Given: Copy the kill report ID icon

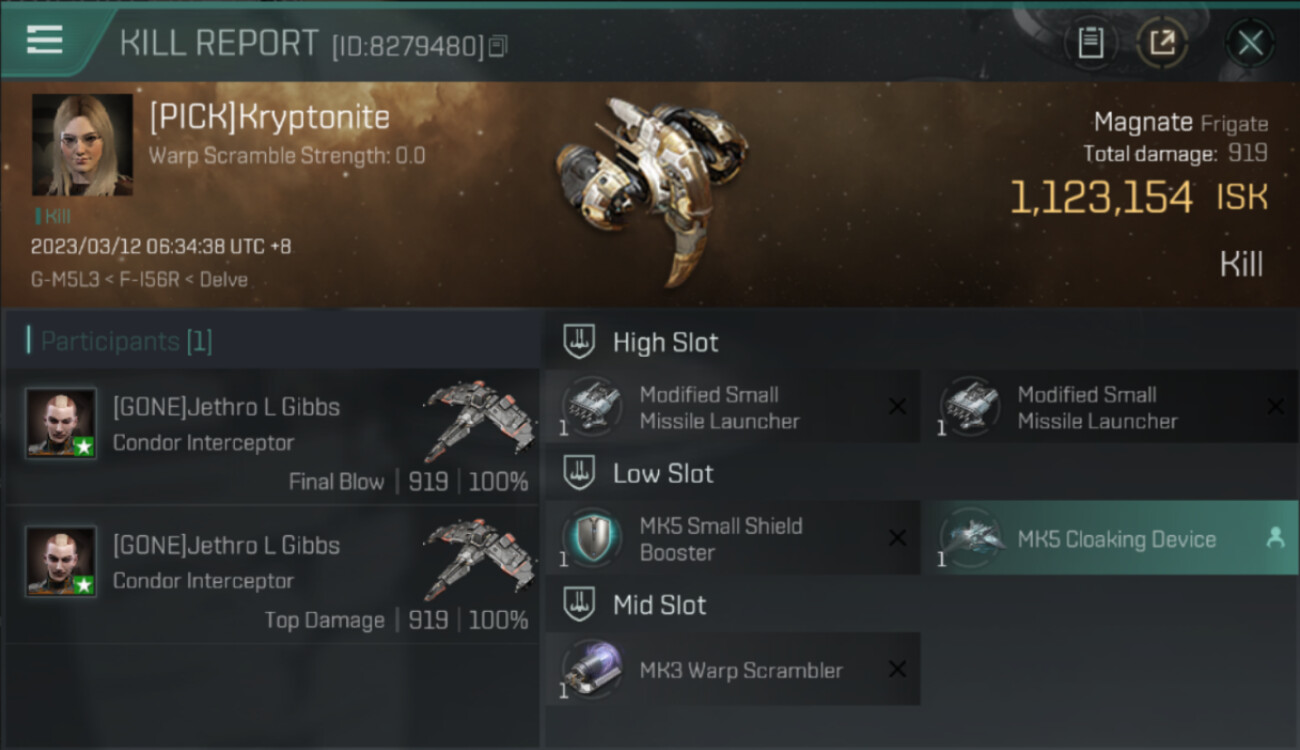Looking at the screenshot, I should [498, 46].
